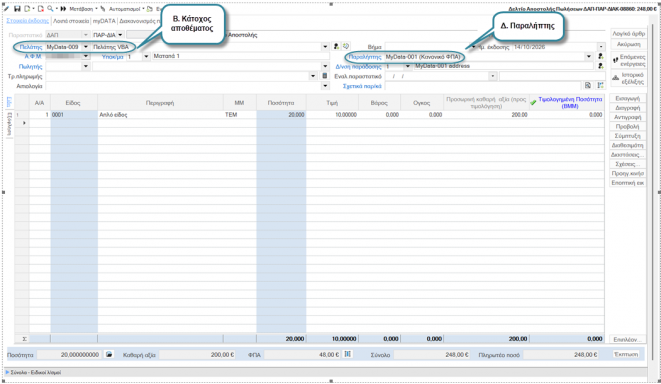Click the Εποπτική εικόνα button
This screenshot has height=384, width=661.
click(x=627, y=183)
